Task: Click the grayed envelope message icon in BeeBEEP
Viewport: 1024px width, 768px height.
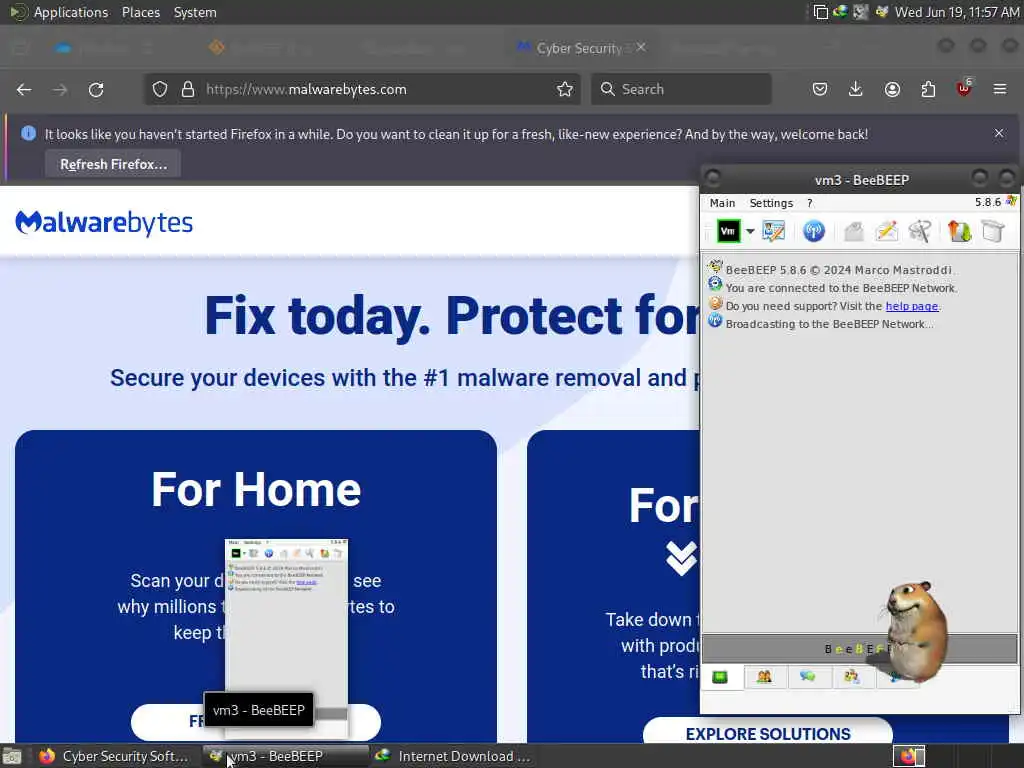Action: pos(854,231)
